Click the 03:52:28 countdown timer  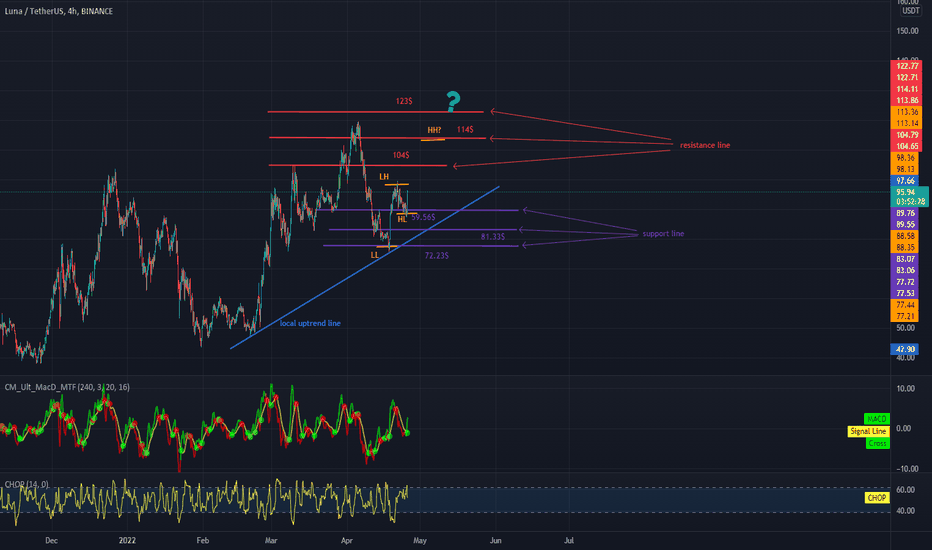(911, 202)
